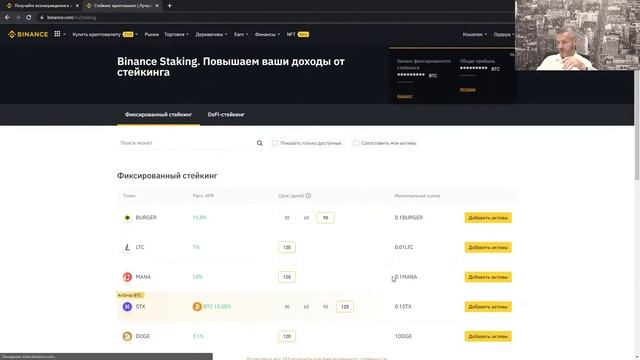The height and width of the screenshot is (360, 640).
Task: Expand the Derivatives dropdown in navbar
Action: tap(211, 34)
